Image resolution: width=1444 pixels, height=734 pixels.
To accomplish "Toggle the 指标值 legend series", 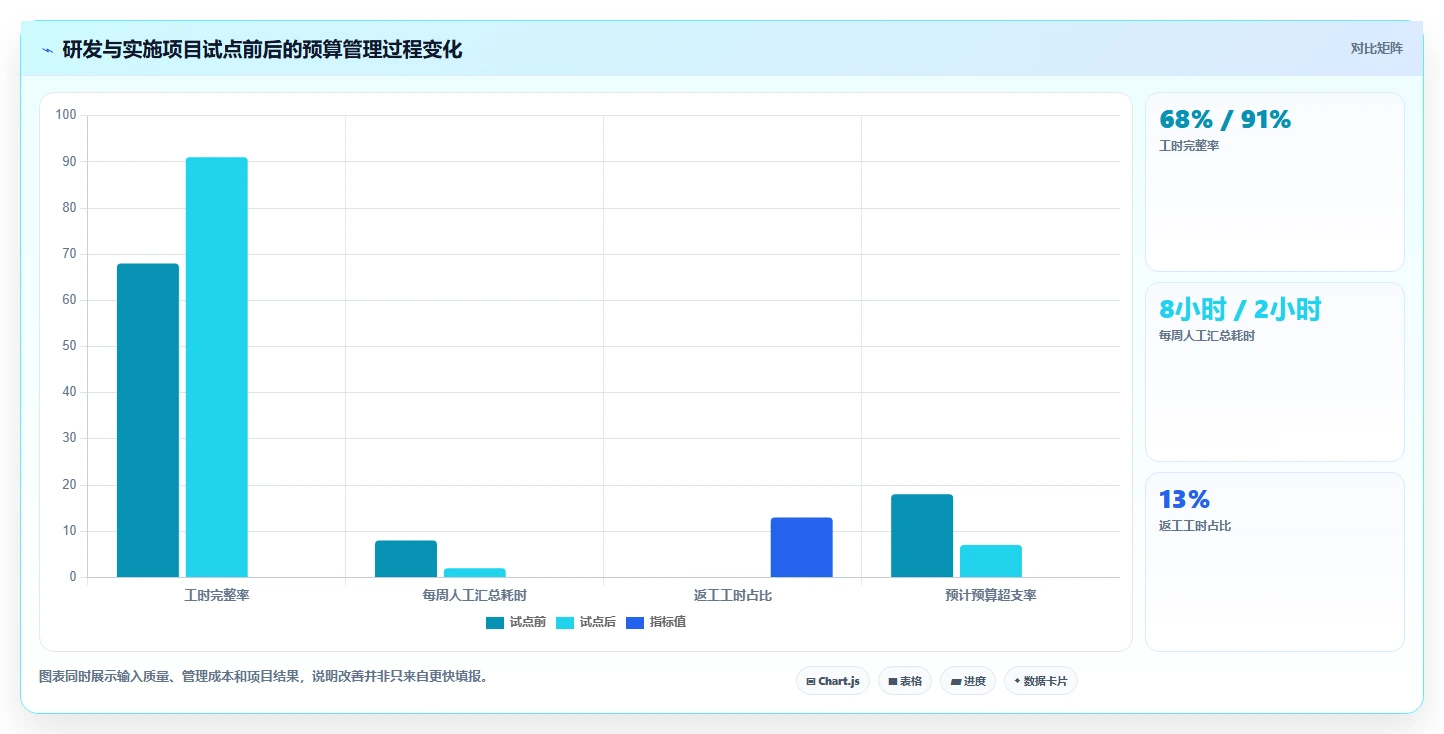I will coord(656,622).
